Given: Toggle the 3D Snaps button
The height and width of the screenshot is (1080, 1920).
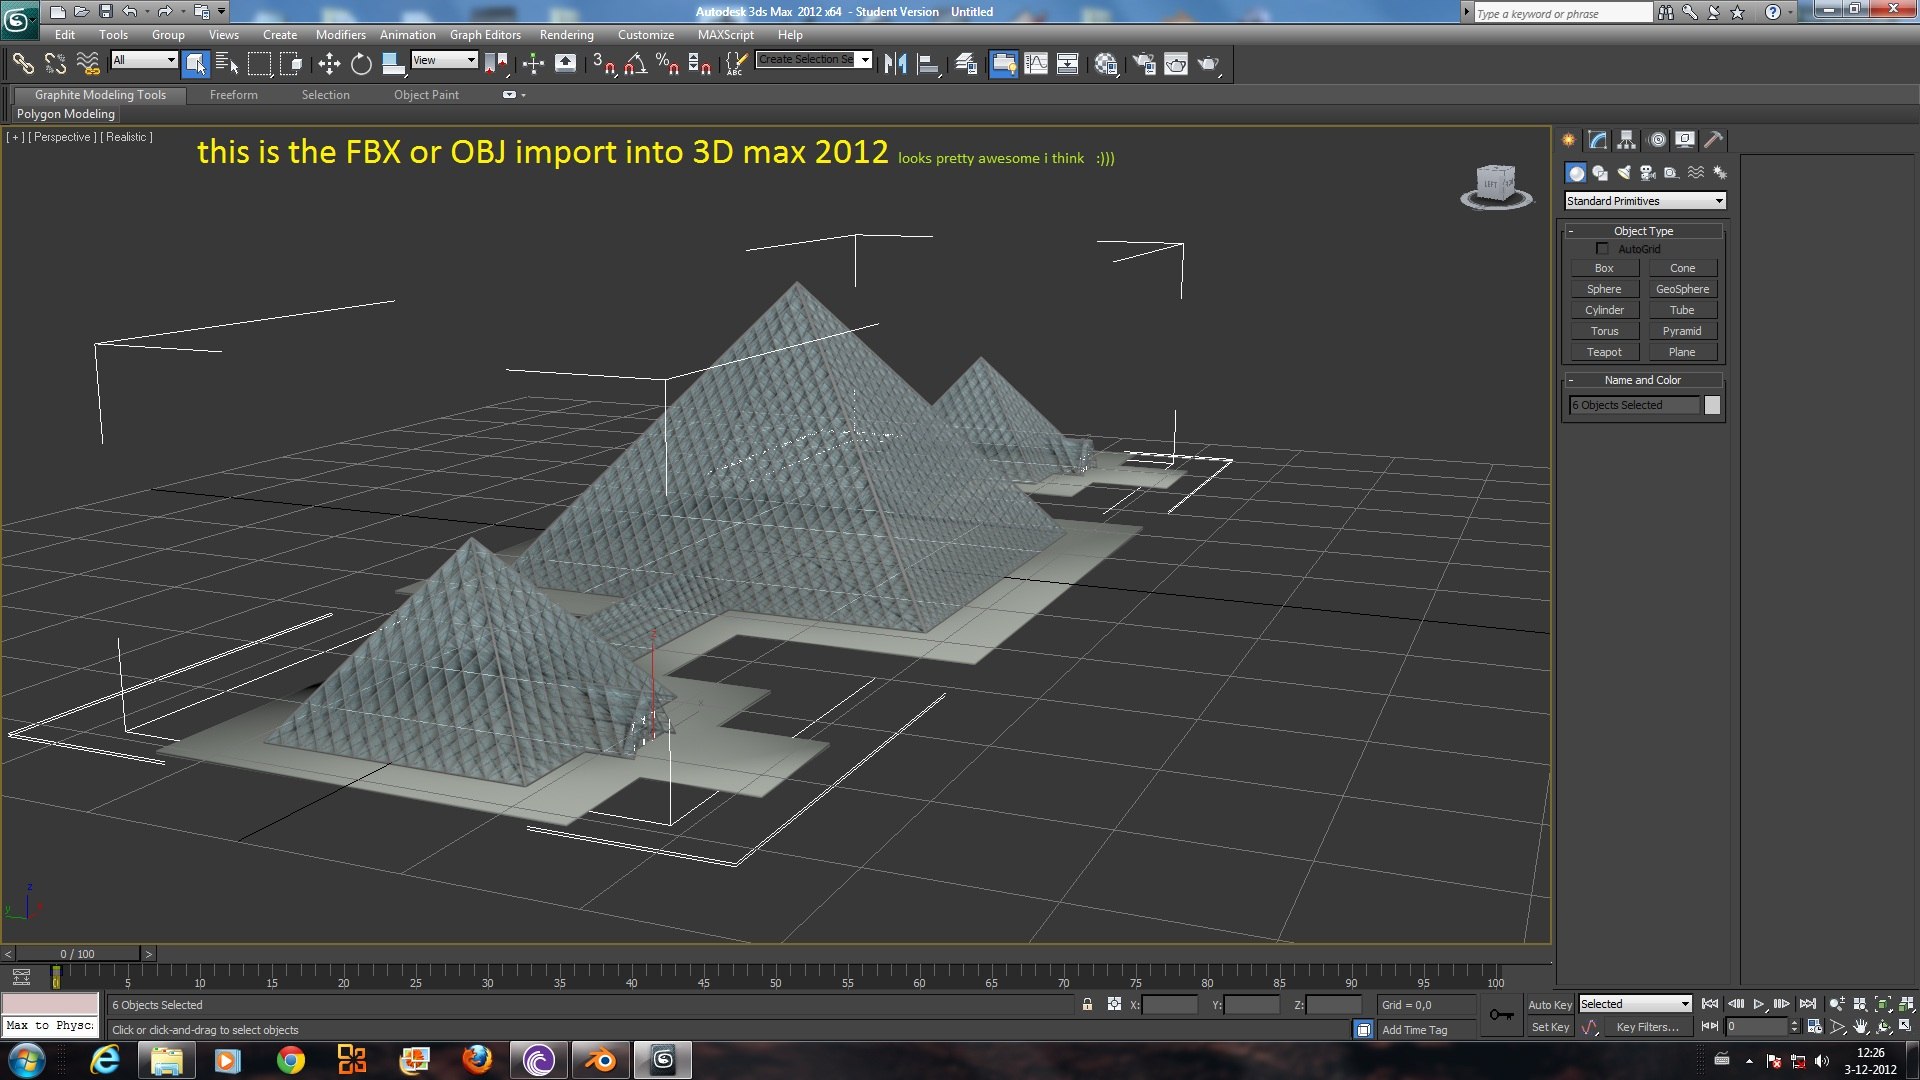Looking at the screenshot, I should [x=603, y=64].
